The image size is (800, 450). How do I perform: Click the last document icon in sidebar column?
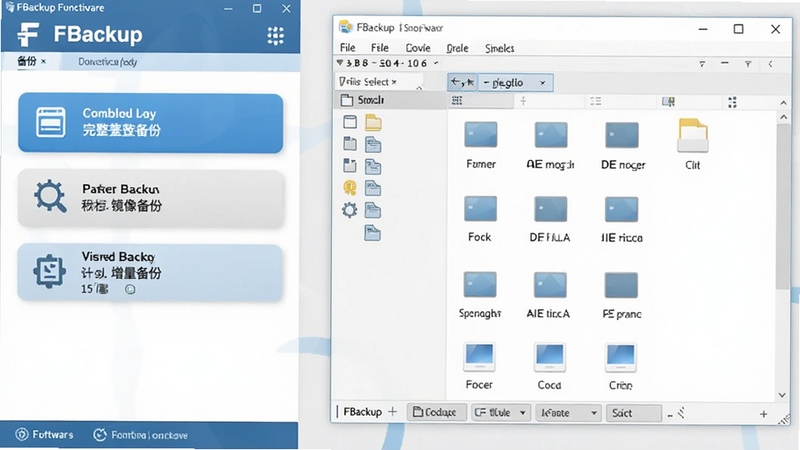pos(372,233)
